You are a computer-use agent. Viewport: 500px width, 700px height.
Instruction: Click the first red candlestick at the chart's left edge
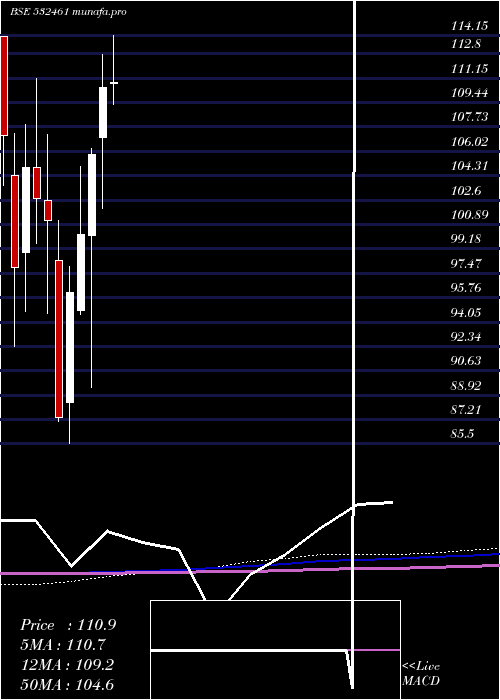(4, 86)
